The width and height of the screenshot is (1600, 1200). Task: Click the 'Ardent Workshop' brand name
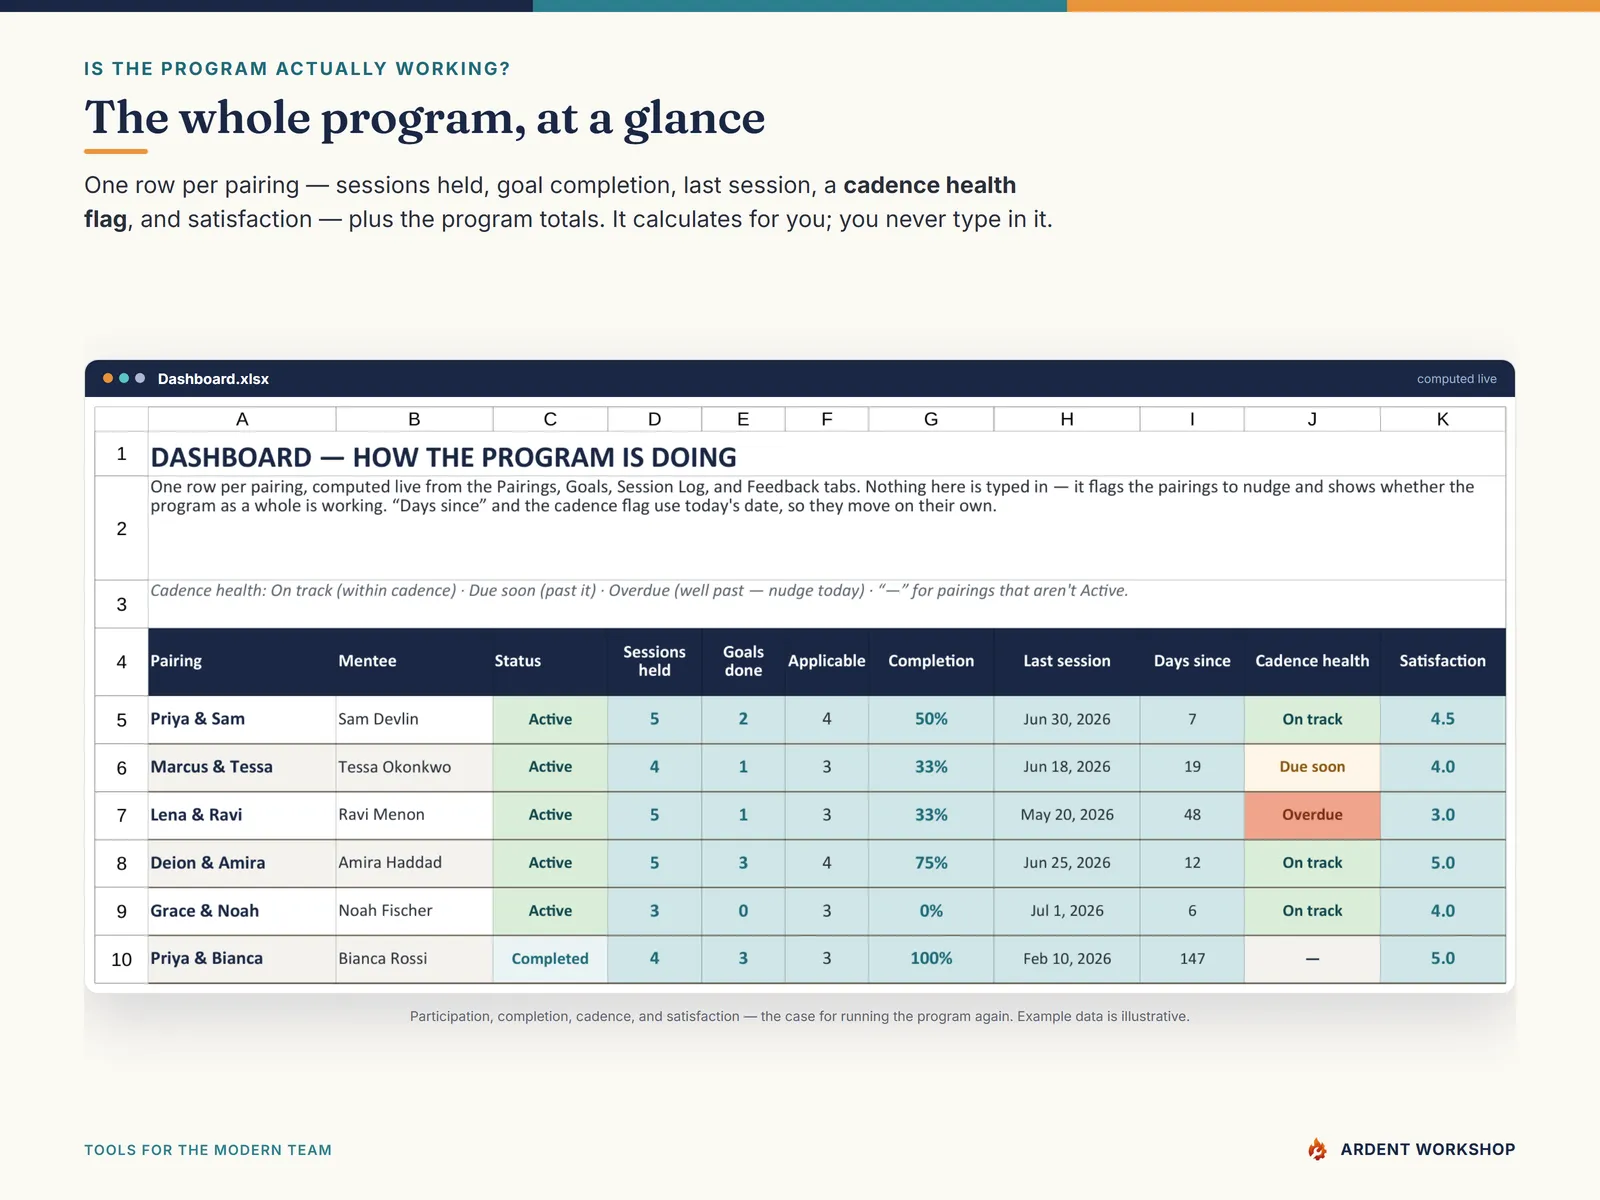1427,1150
